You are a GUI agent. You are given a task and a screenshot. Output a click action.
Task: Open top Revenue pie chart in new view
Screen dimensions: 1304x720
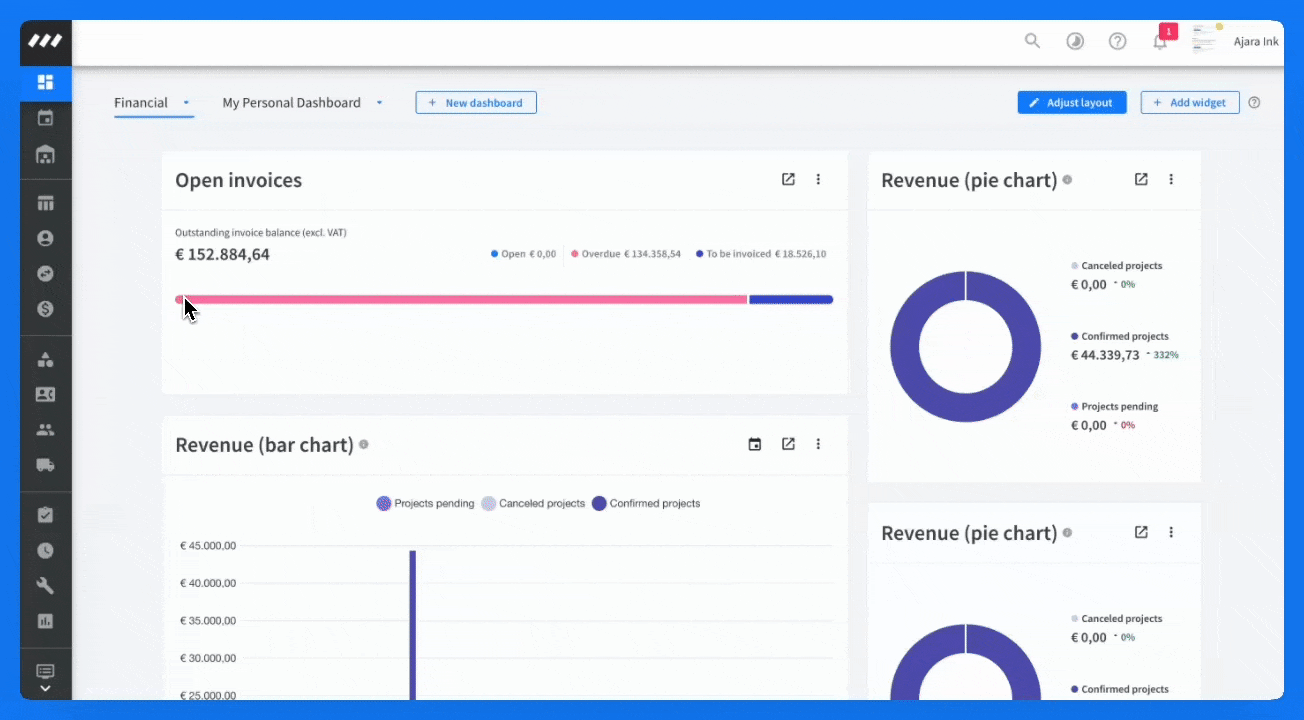[1141, 179]
